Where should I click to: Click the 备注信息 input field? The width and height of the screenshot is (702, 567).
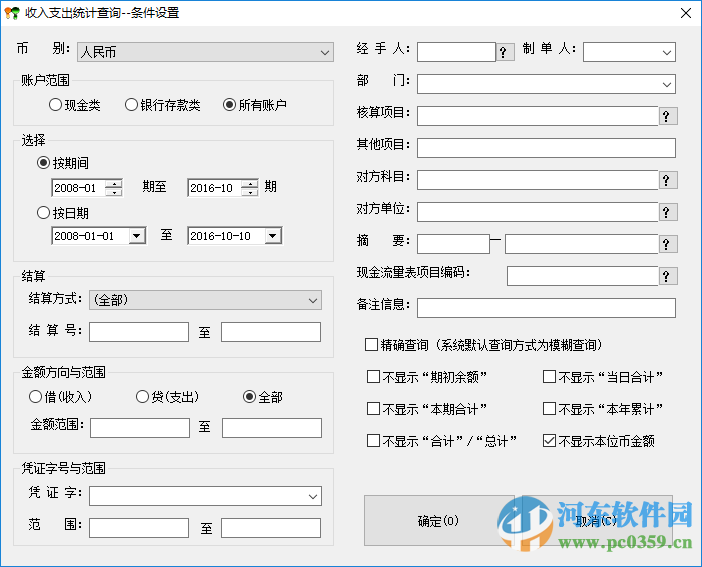546,308
